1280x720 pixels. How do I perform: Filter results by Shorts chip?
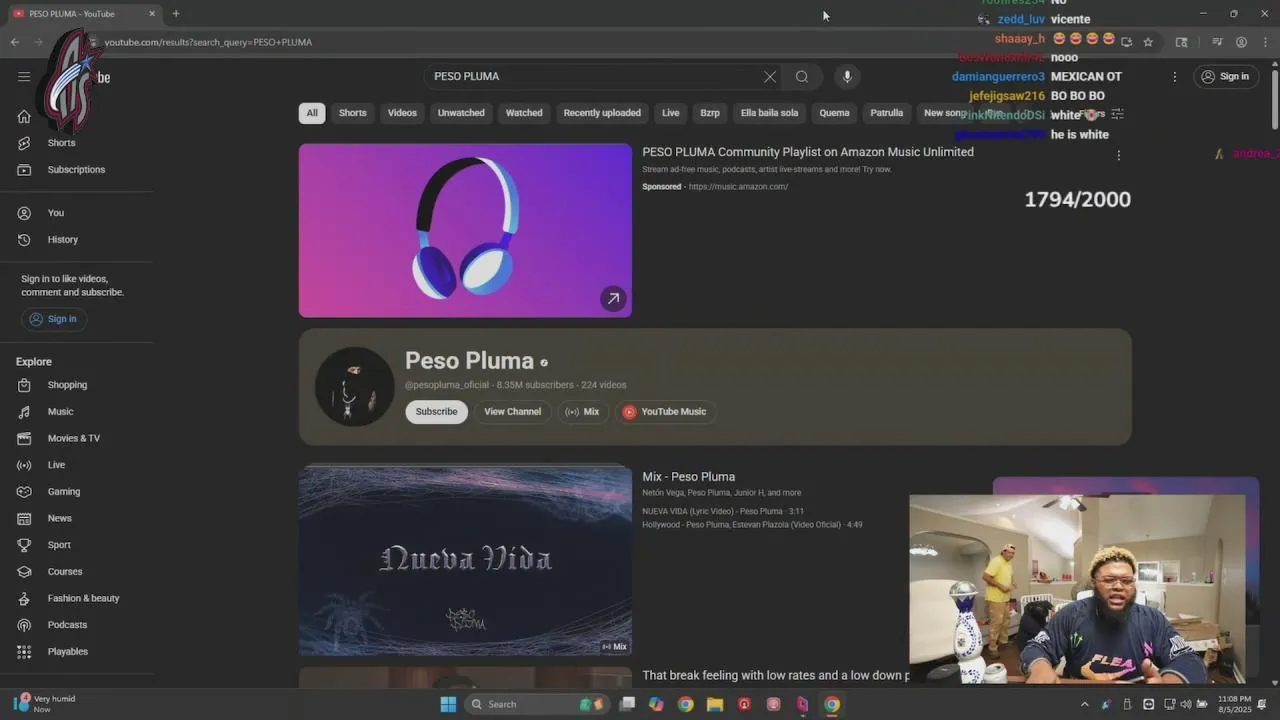click(x=352, y=113)
